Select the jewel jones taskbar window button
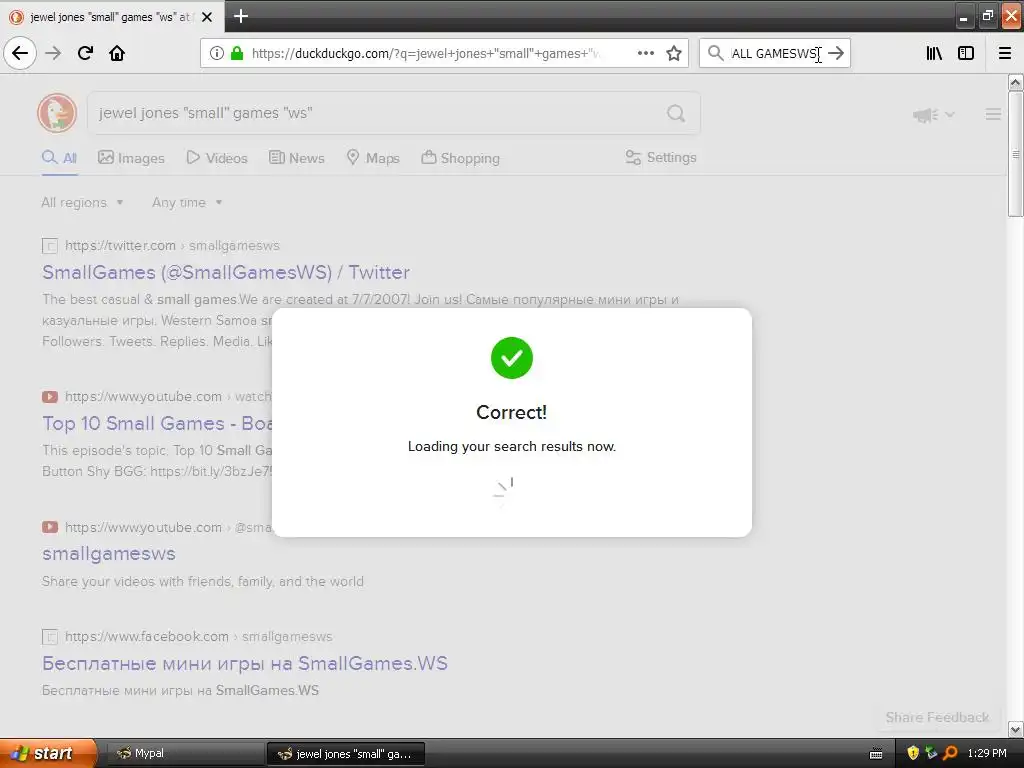Image resolution: width=1024 pixels, height=768 pixels. (x=346, y=754)
